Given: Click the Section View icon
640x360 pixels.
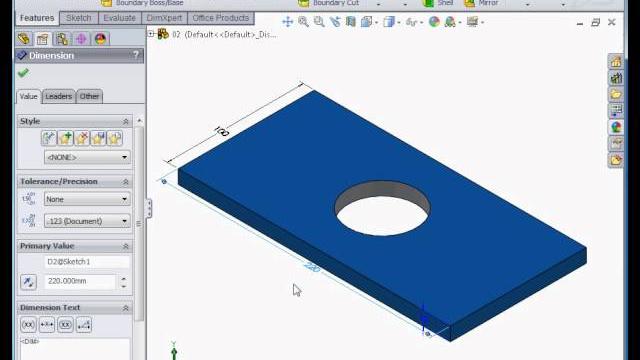Looking at the screenshot, I should click(x=351, y=22).
